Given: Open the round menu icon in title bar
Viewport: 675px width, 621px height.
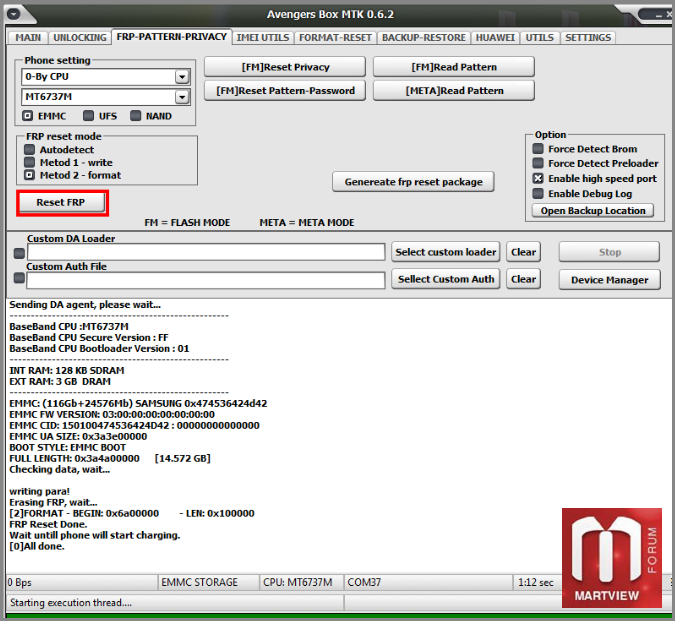Looking at the screenshot, I should [x=14, y=14].
